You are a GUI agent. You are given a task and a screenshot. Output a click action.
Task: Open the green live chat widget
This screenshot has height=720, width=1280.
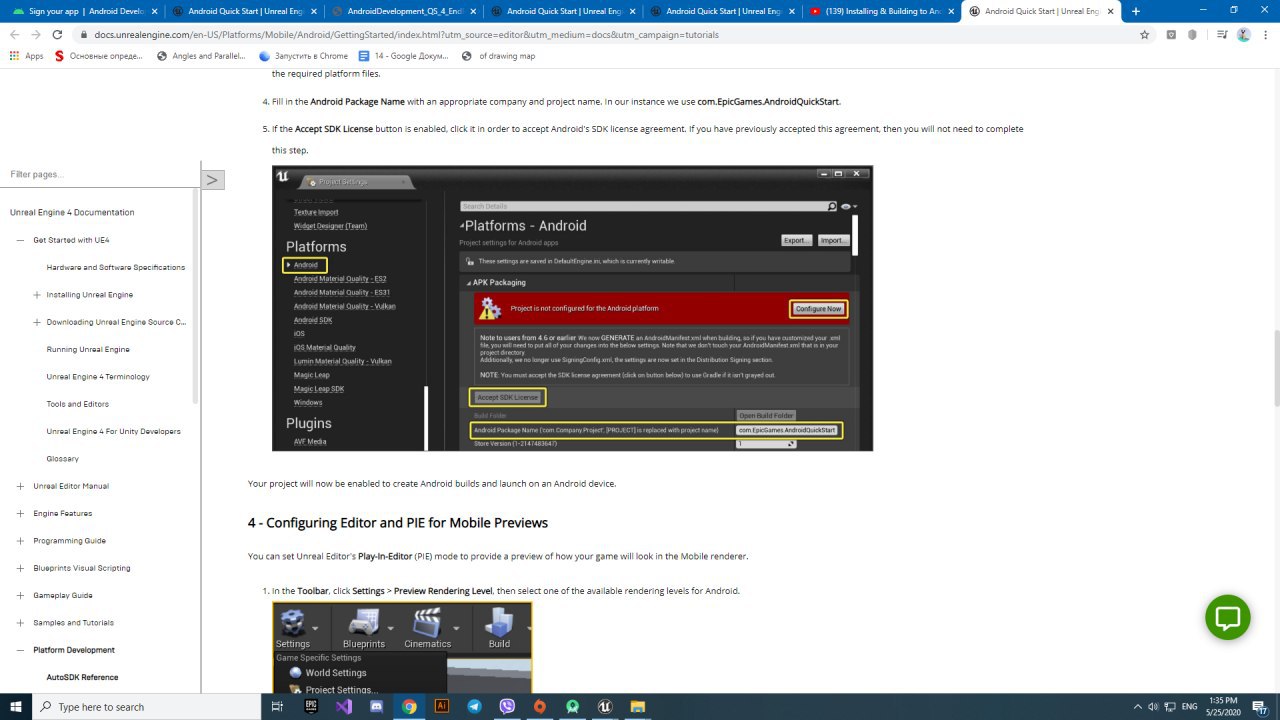(x=1228, y=617)
